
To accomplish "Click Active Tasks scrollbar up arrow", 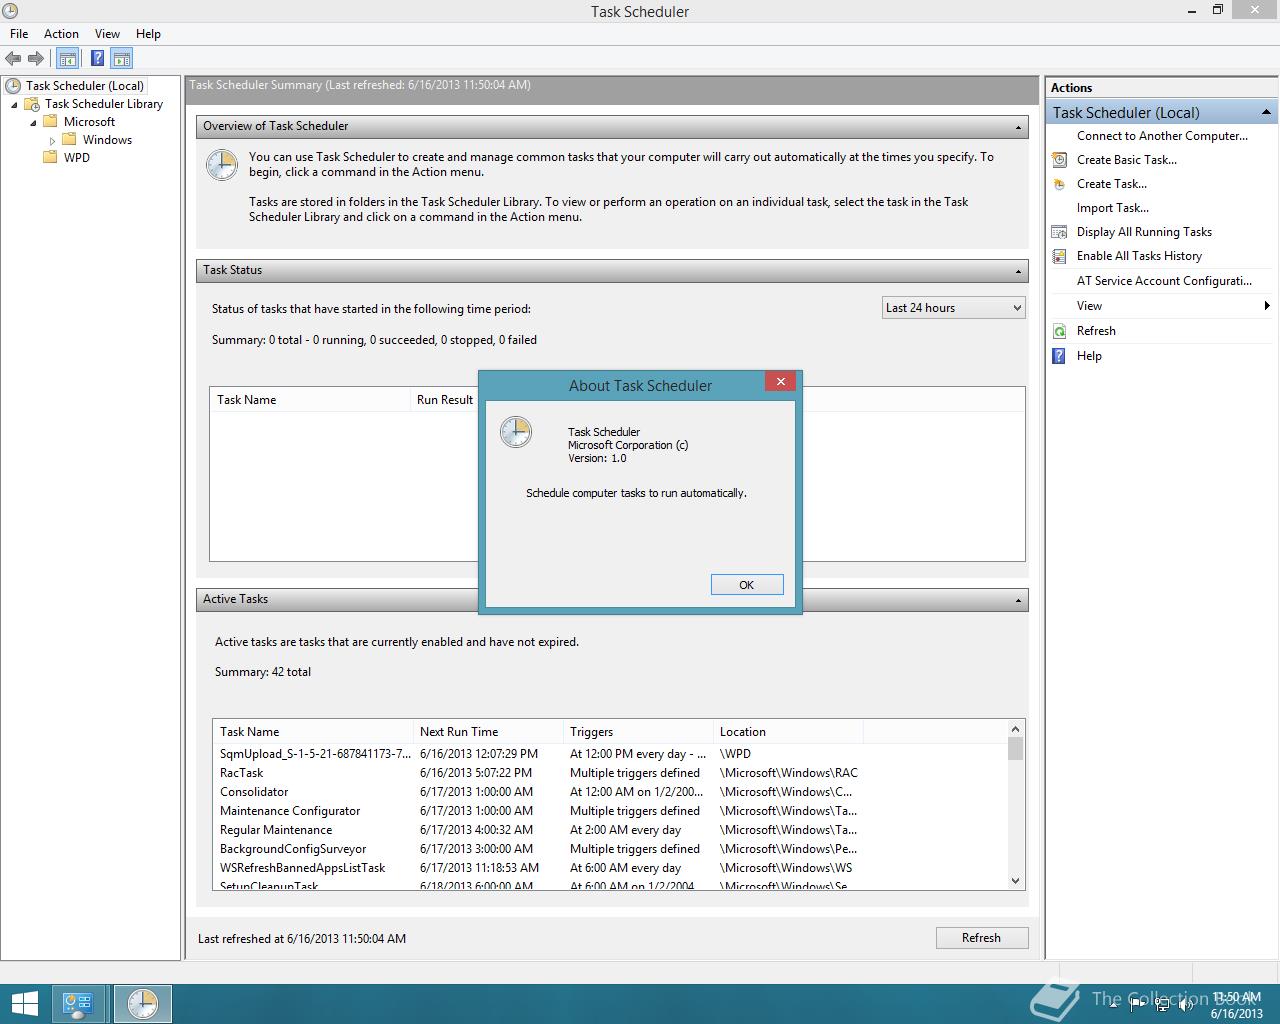I will tap(1016, 729).
